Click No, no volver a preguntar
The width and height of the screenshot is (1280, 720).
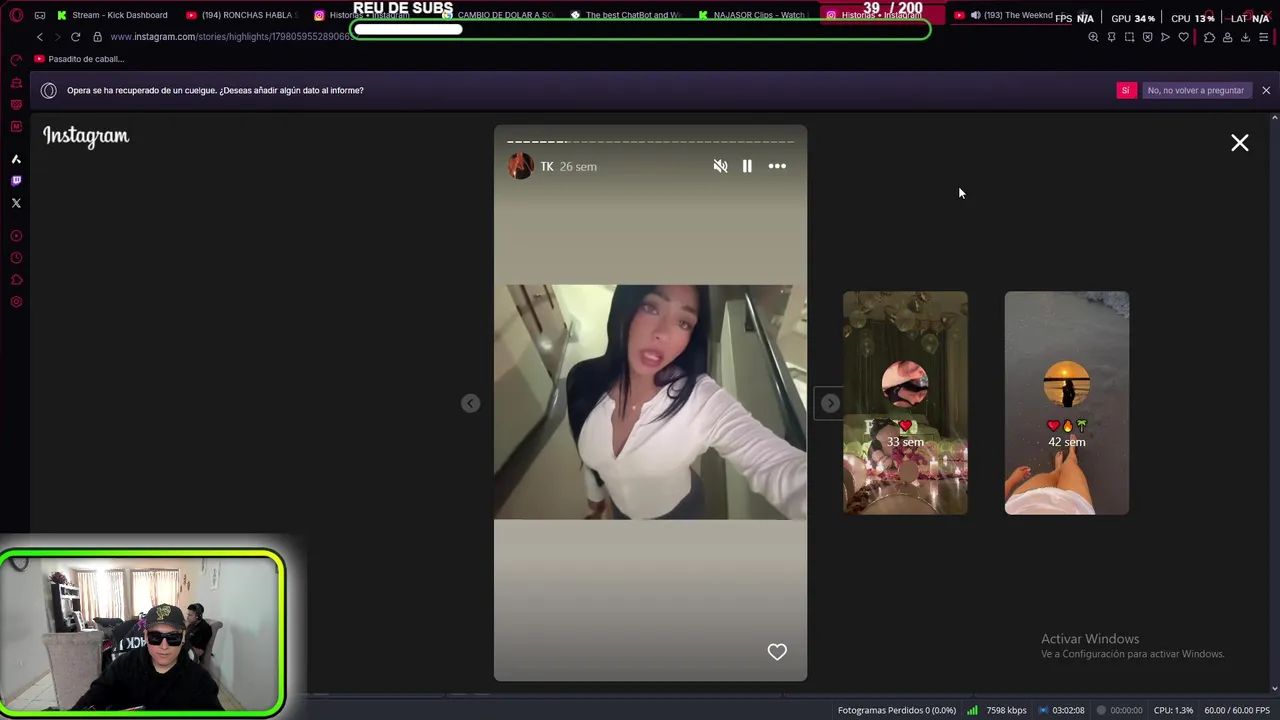coord(1195,90)
